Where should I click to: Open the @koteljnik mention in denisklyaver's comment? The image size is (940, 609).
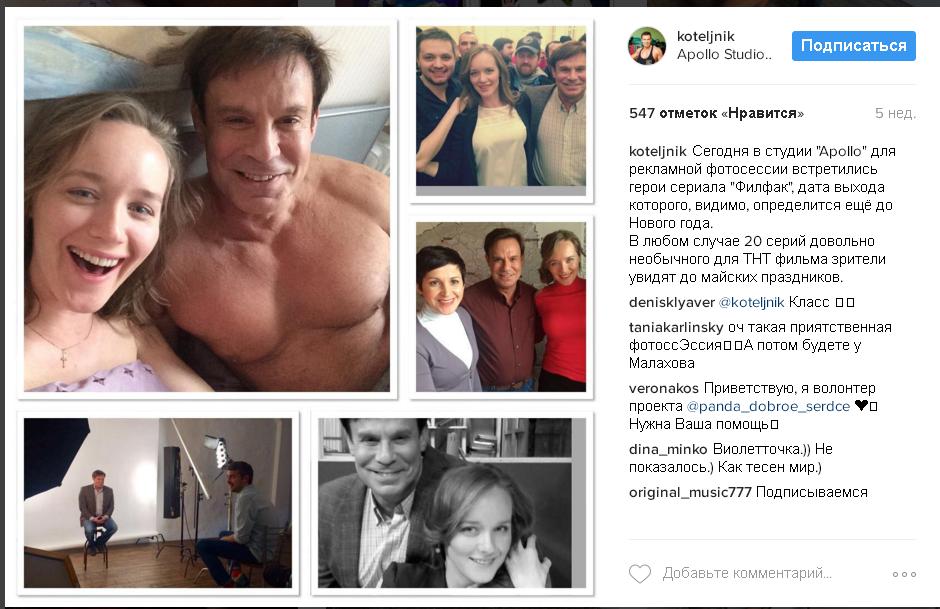(x=751, y=302)
